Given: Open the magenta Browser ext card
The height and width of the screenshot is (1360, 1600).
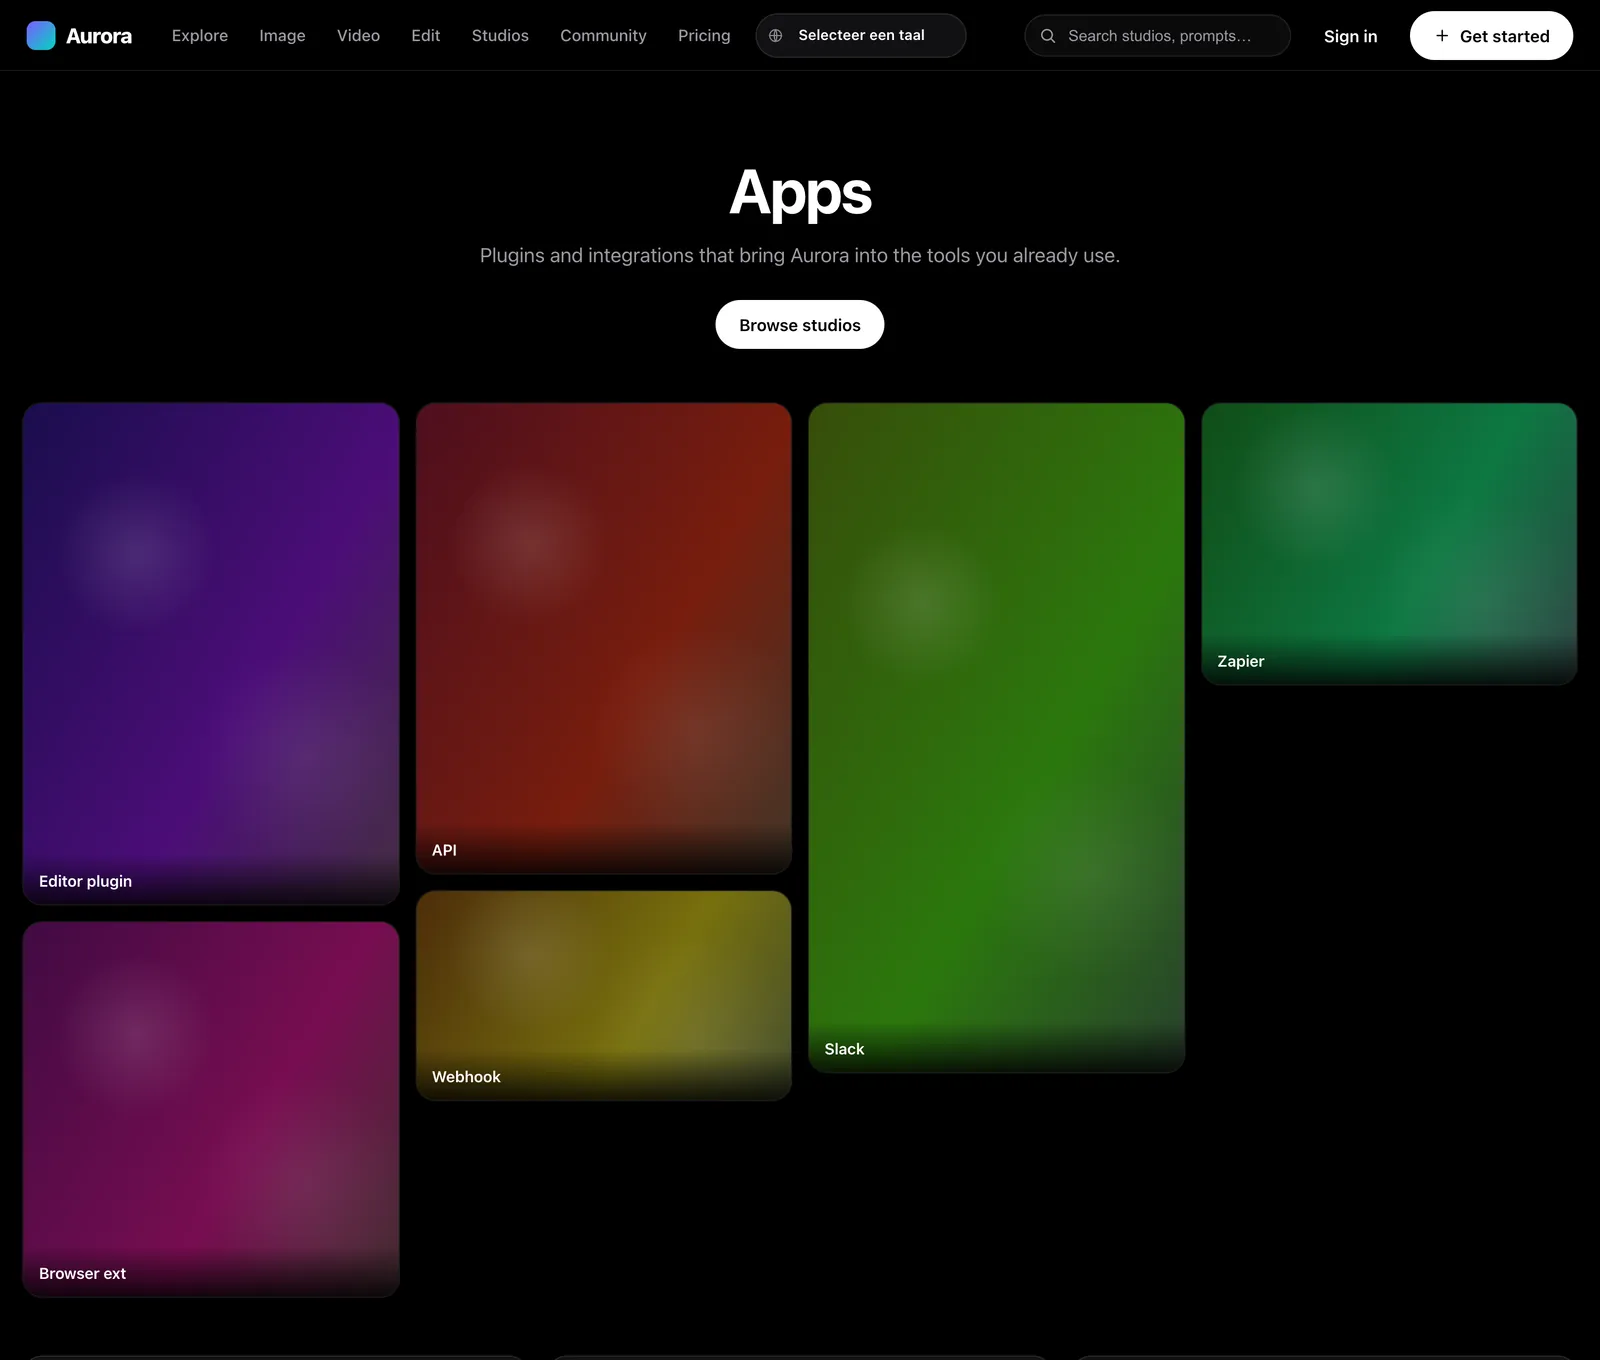Looking at the screenshot, I should point(211,1110).
